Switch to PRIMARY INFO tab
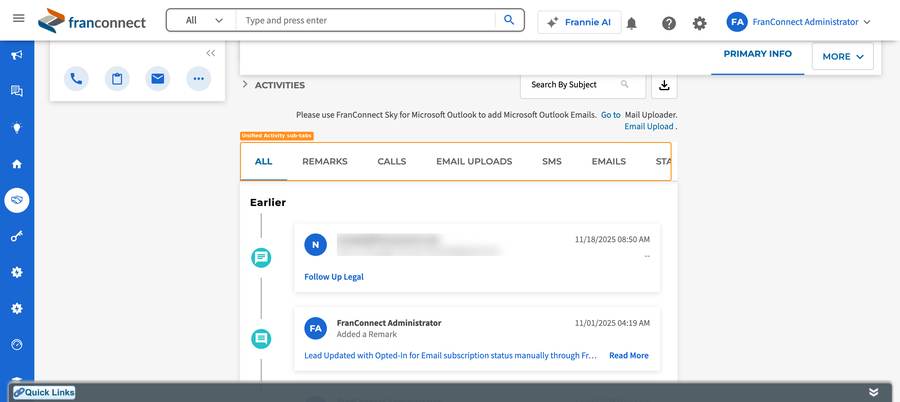Screen dimensions: 900x402 pos(758,54)
